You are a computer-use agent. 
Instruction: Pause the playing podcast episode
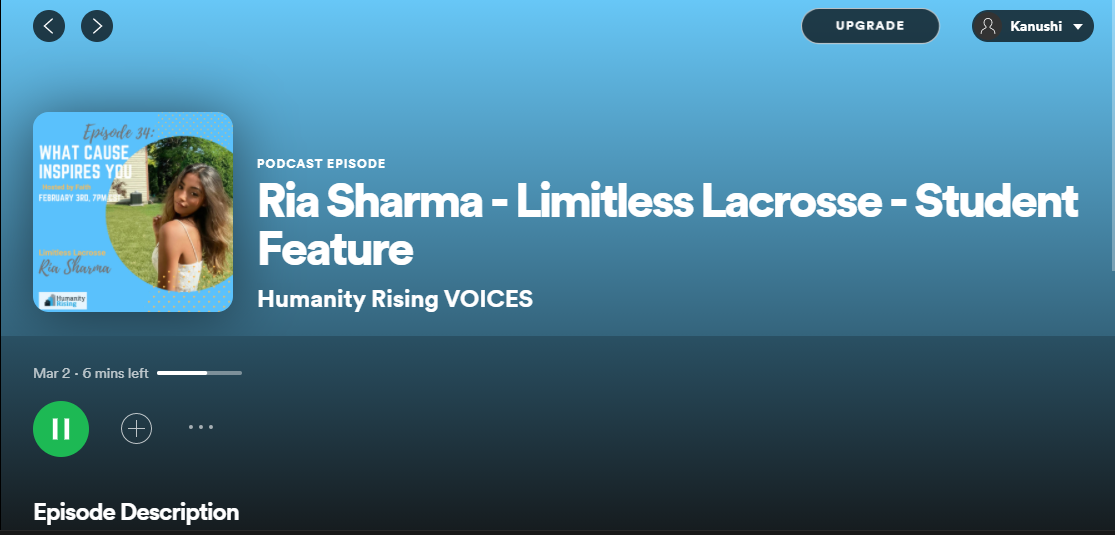point(61,429)
